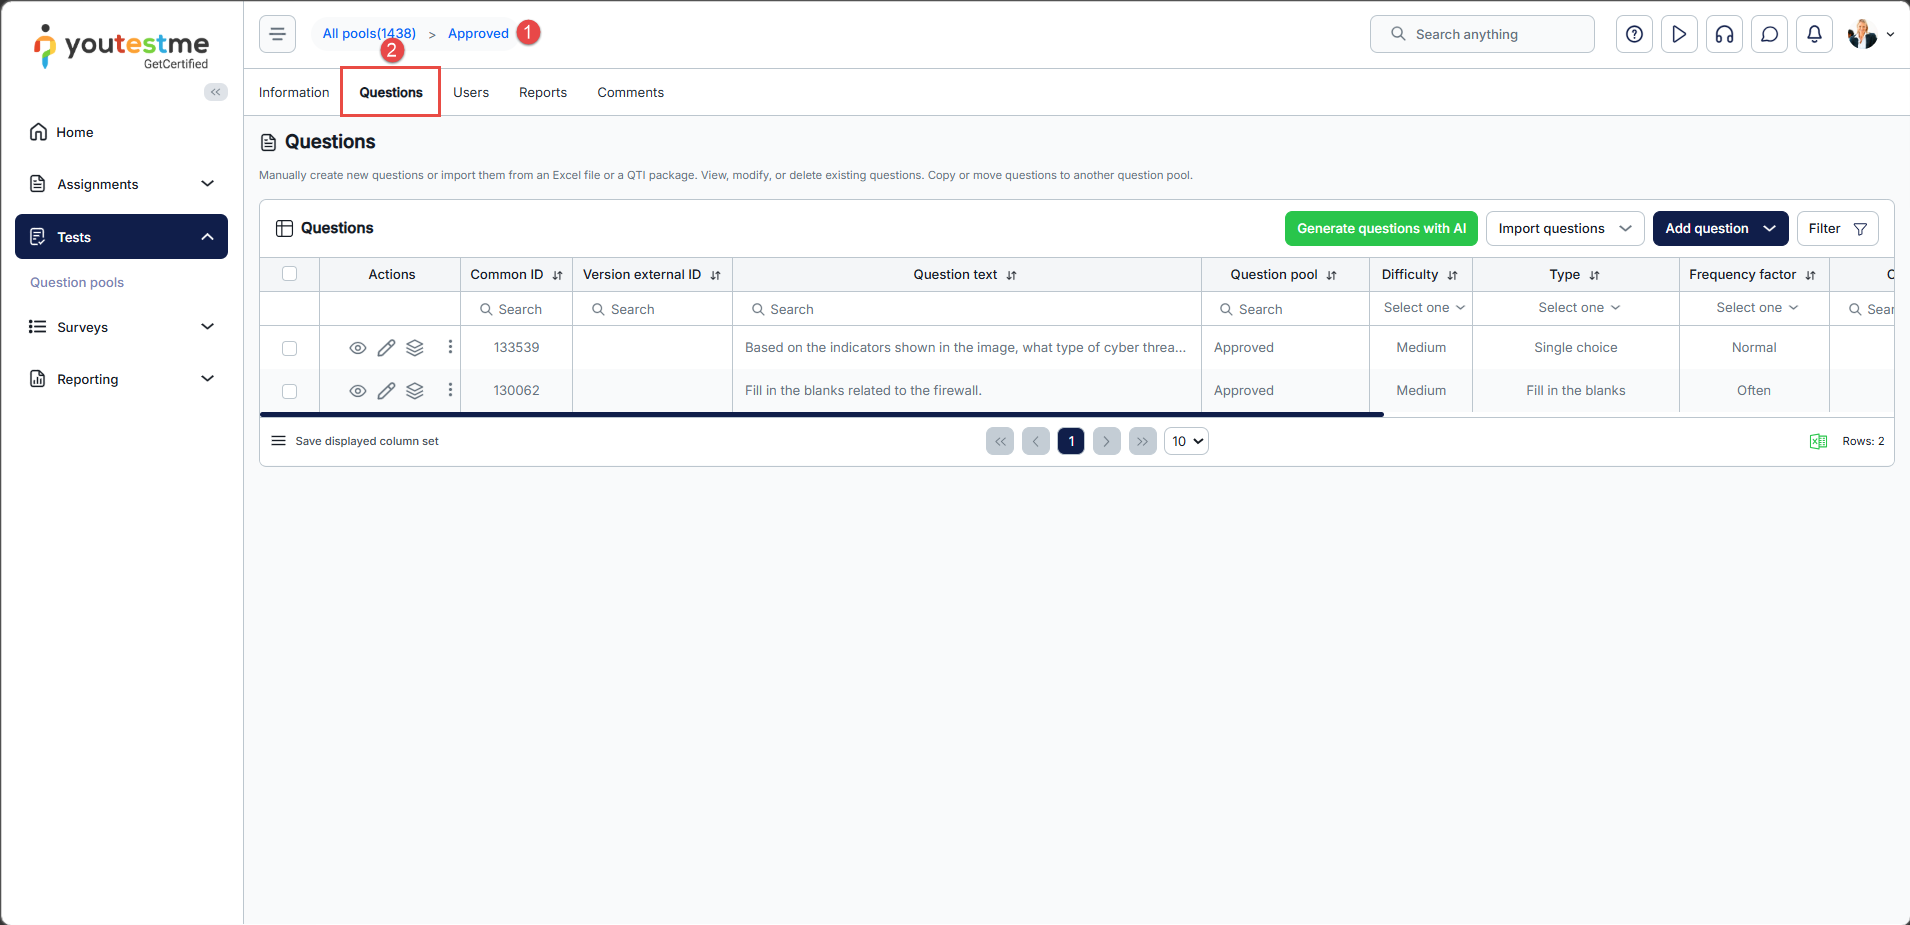Screen dimensions: 1910x925
Task: Open three-dot menu for question 133539
Action: tap(450, 347)
